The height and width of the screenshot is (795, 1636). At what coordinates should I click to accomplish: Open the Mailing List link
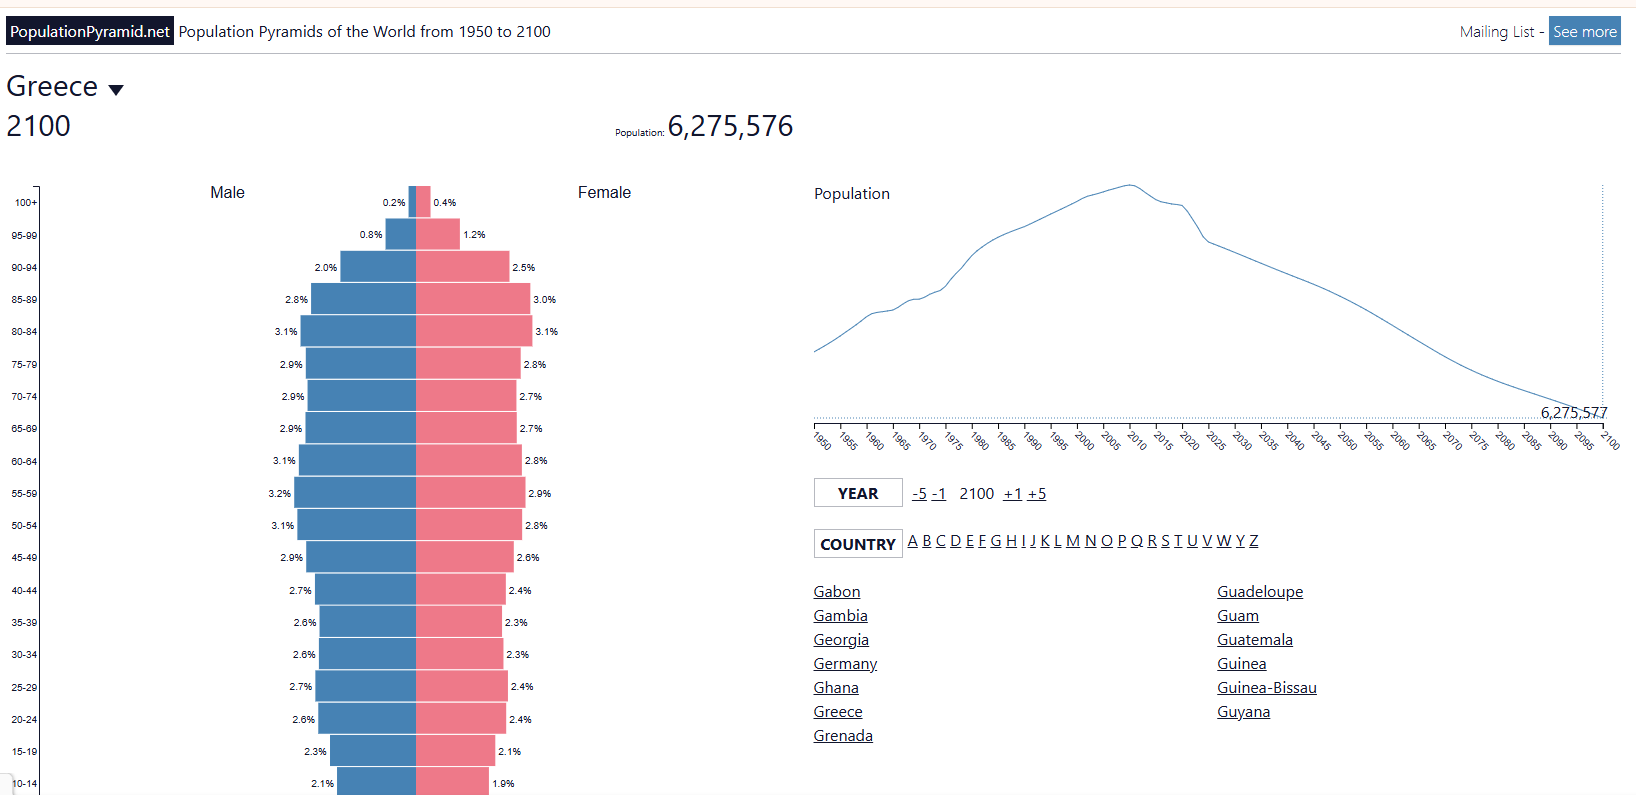pyautogui.click(x=1496, y=32)
